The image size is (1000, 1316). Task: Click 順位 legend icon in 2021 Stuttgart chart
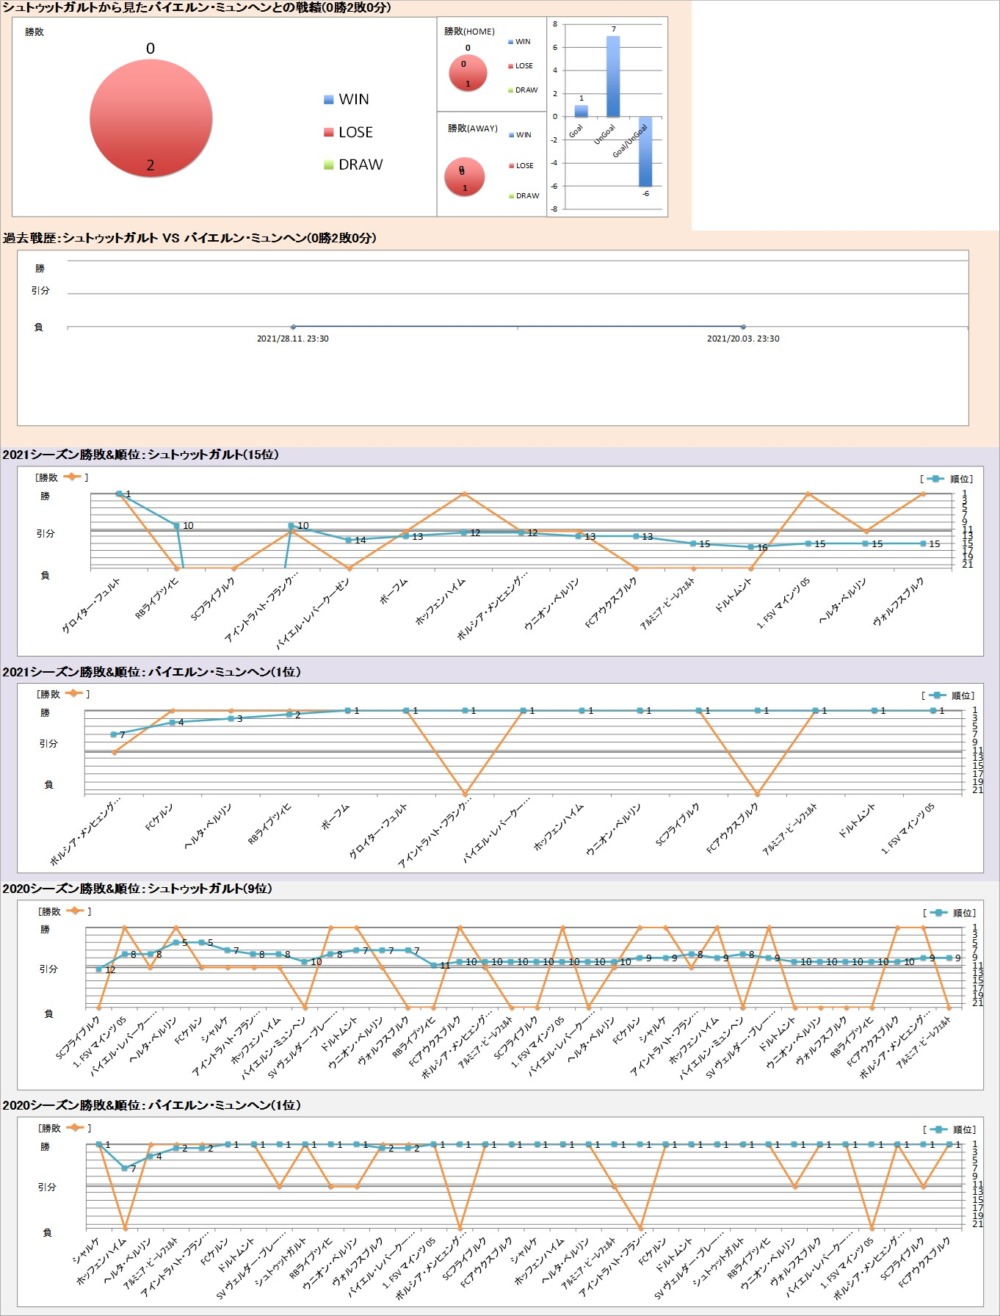(x=935, y=478)
